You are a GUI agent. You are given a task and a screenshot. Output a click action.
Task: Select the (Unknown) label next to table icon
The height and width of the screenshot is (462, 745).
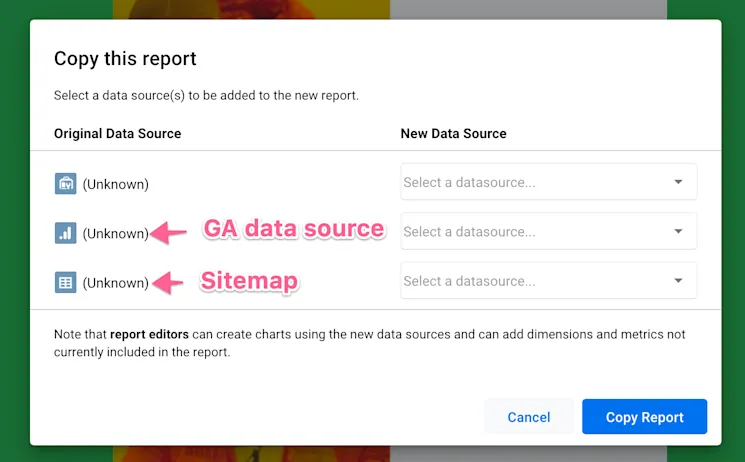[115, 283]
